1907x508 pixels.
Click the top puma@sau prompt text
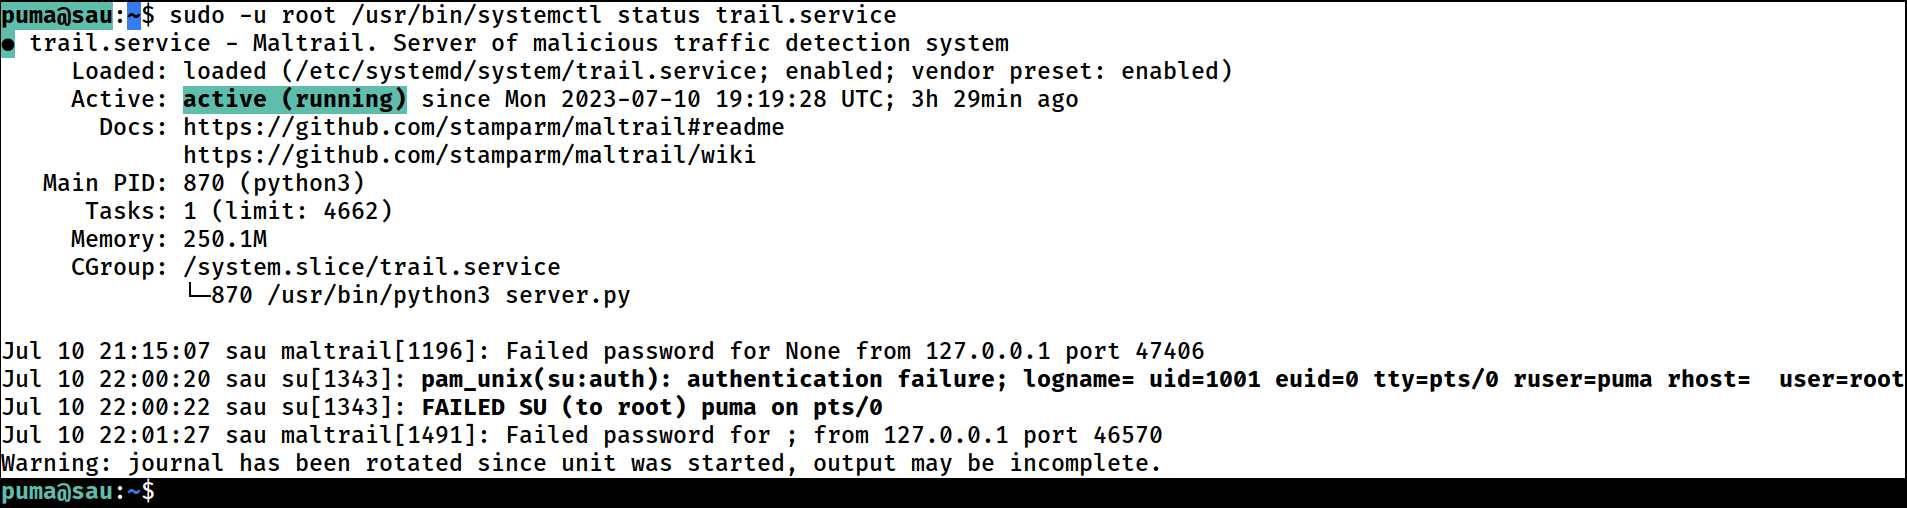57,15
